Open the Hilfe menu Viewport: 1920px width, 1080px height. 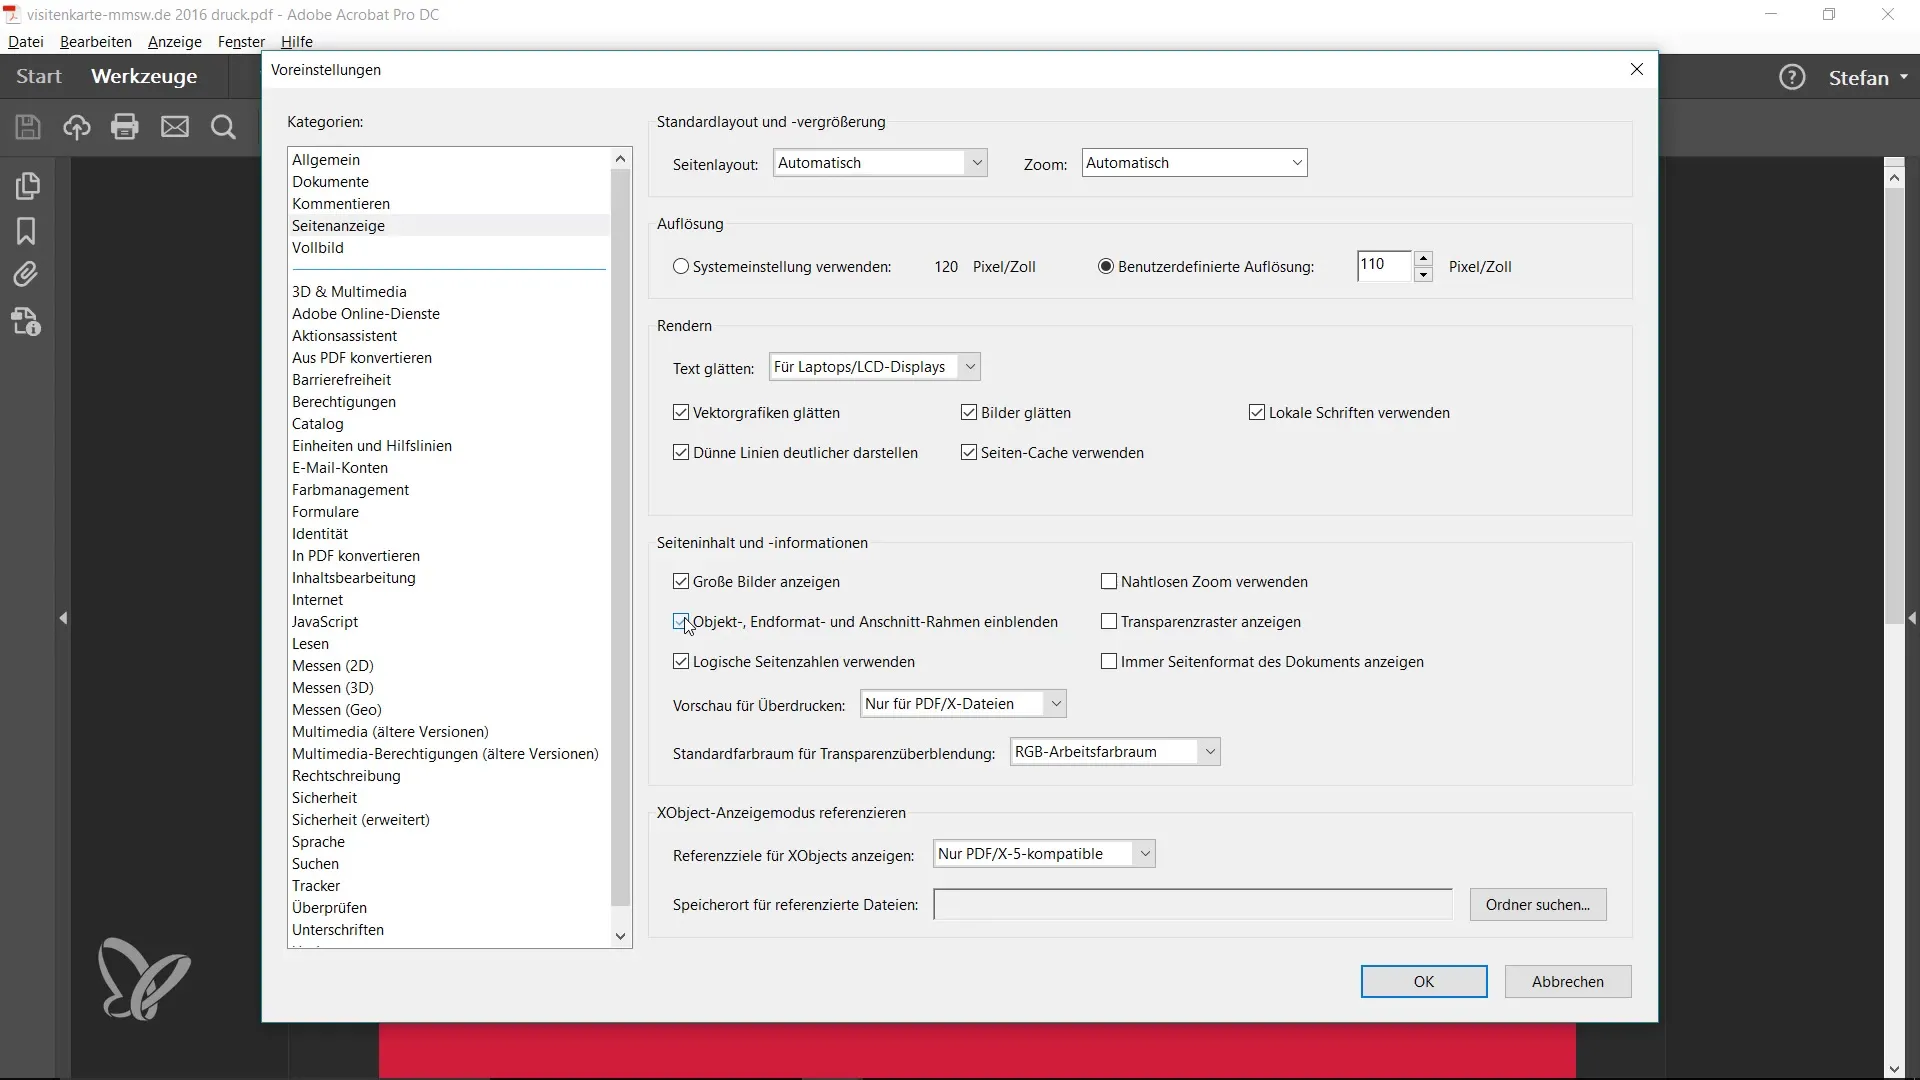click(x=297, y=42)
